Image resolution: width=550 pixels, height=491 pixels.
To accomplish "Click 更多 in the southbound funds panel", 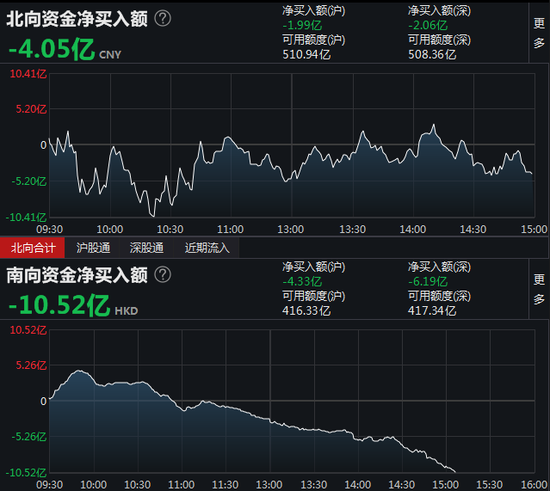I will pyautogui.click(x=539, y=289).
